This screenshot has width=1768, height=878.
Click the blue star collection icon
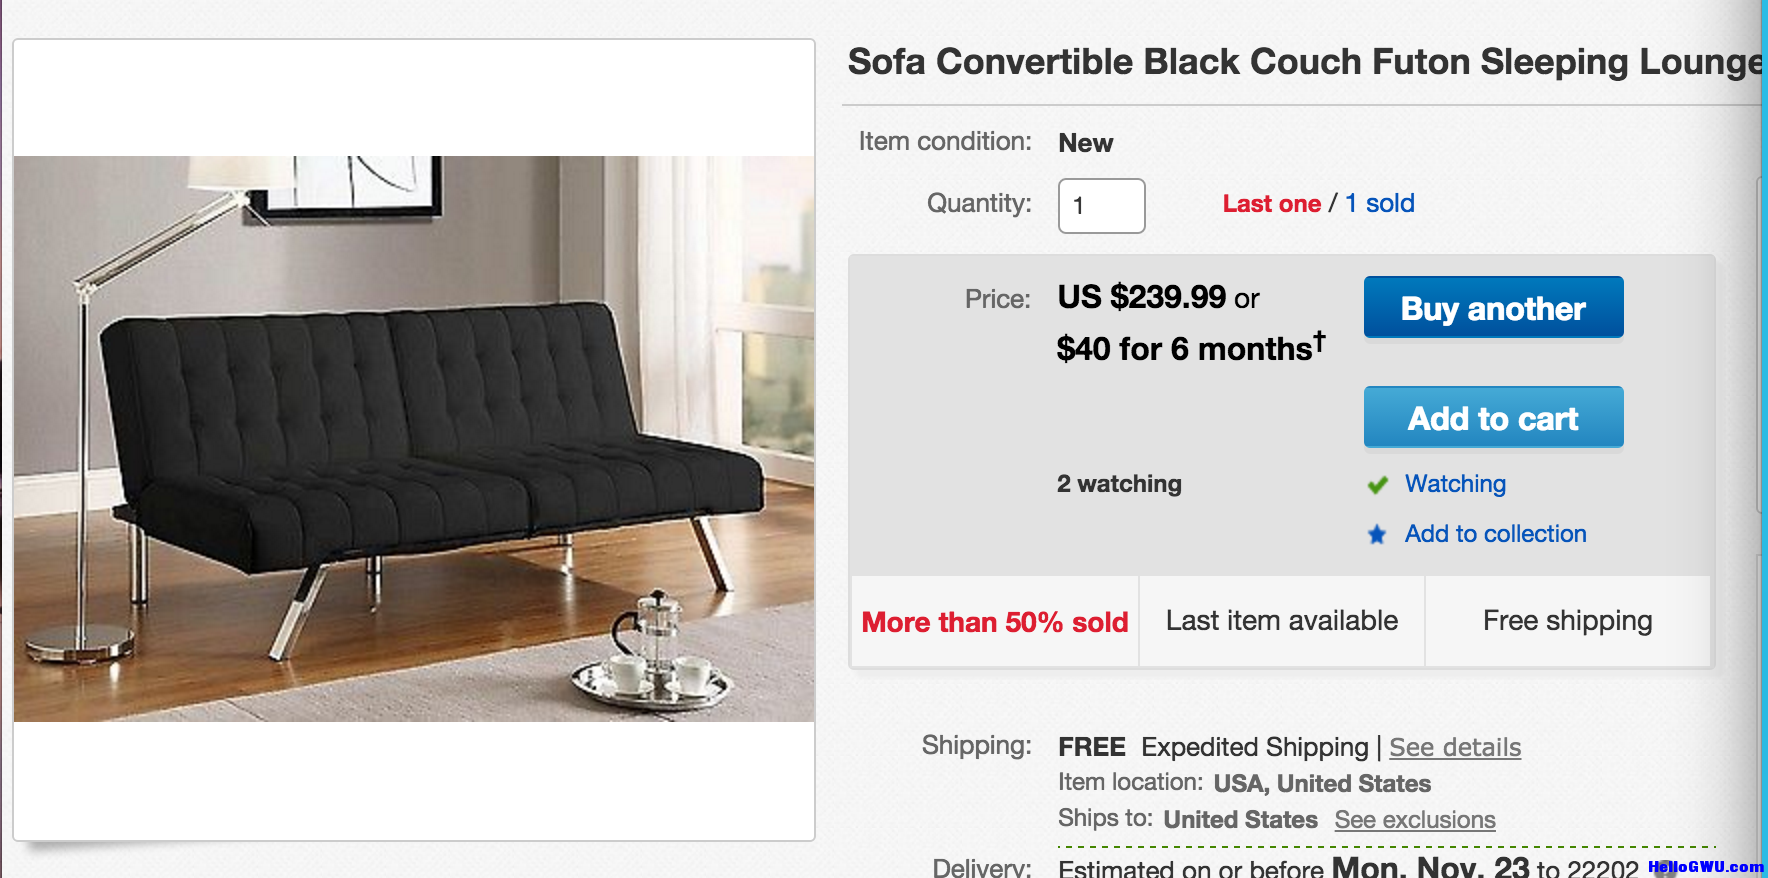click(1377, 534)
